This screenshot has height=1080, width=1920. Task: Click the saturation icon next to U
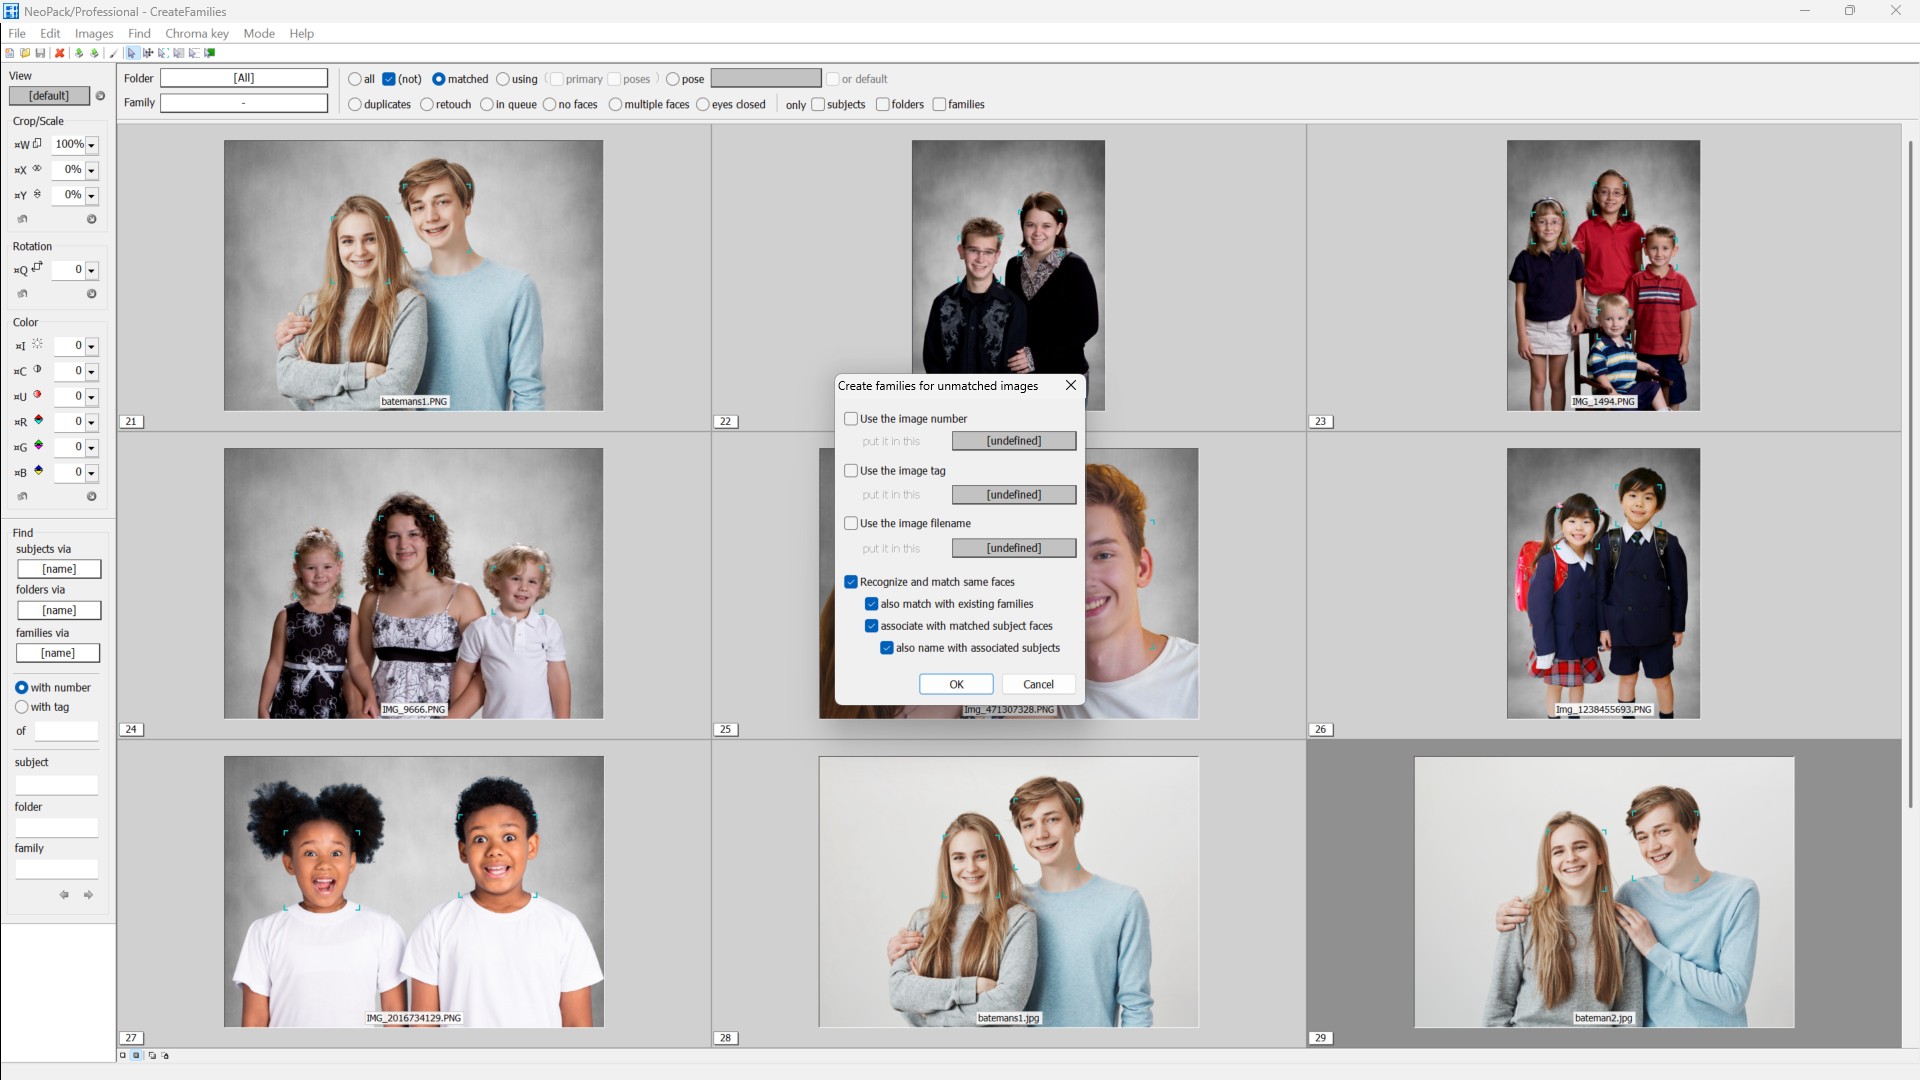37,395
